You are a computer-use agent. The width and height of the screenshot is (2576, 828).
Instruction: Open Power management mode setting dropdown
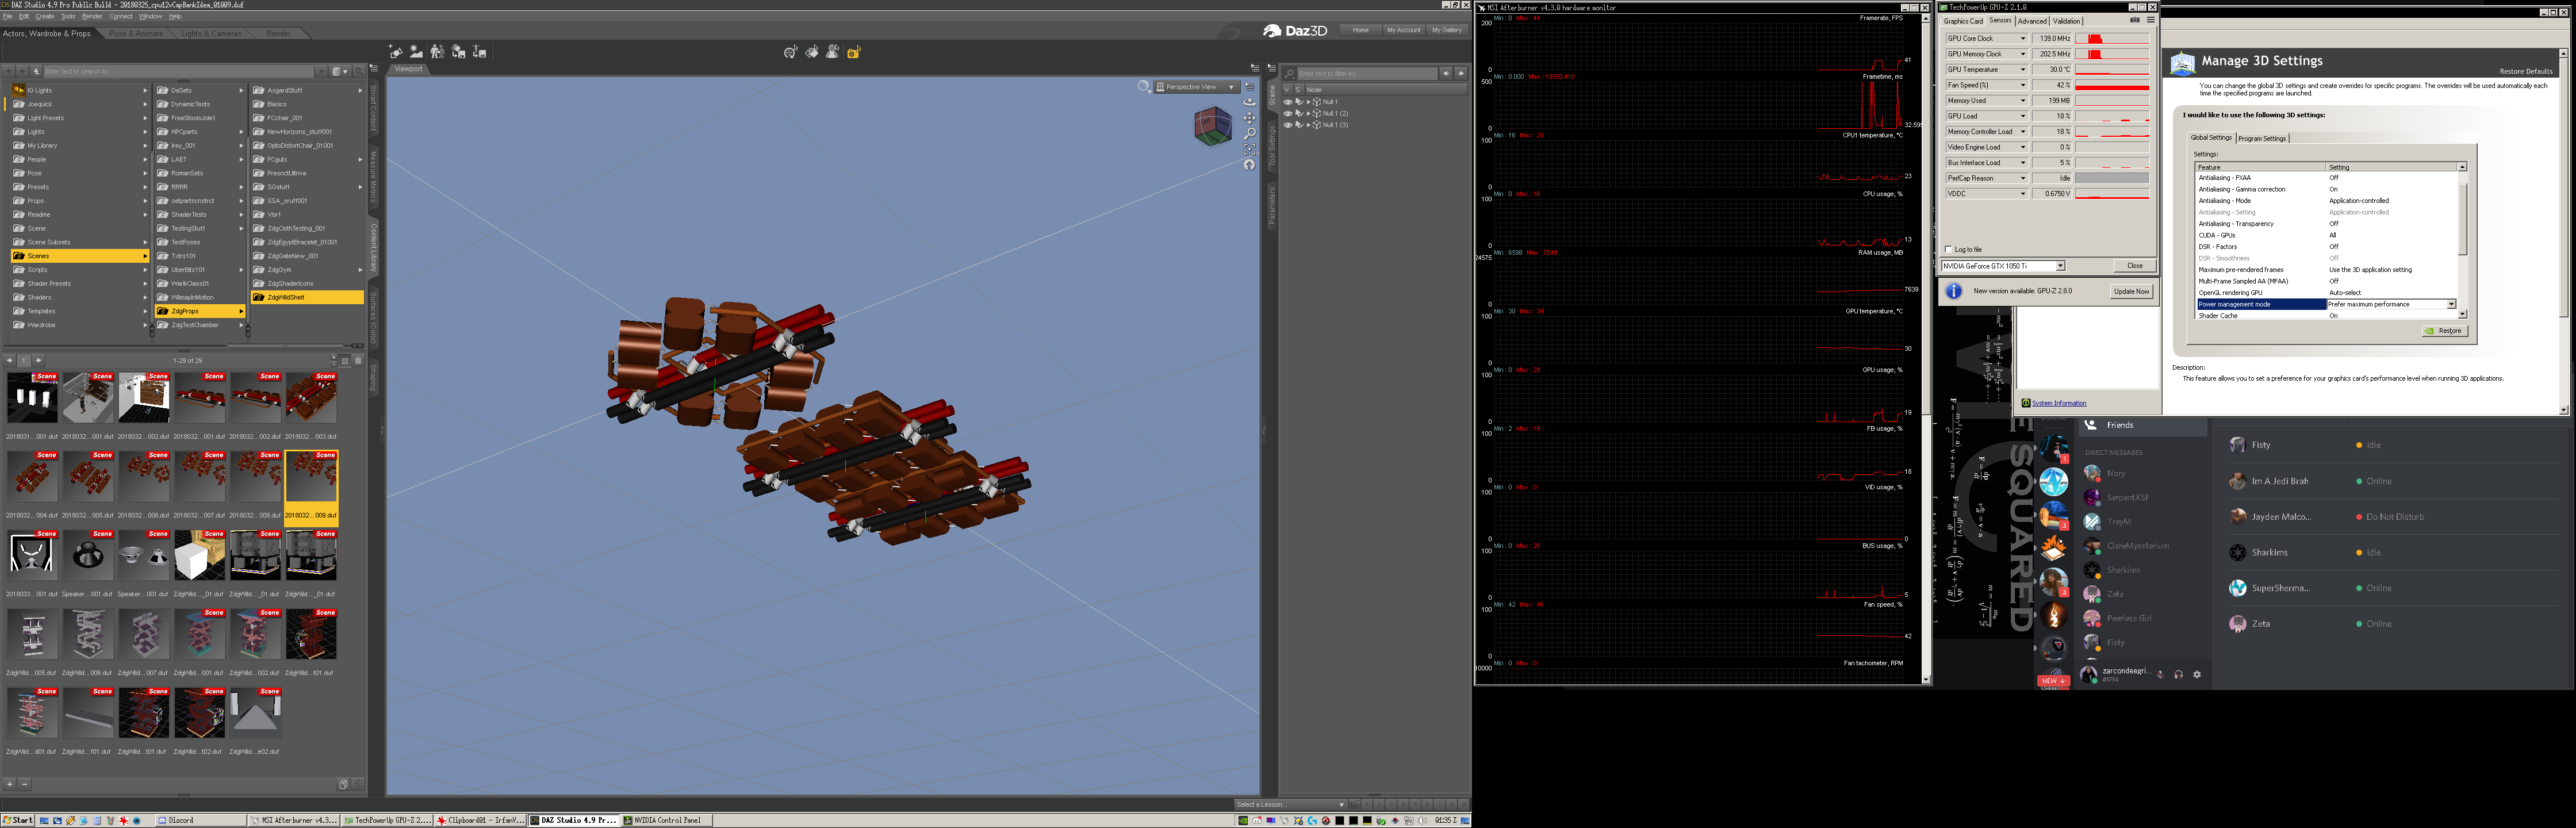tap(2451, 304)
